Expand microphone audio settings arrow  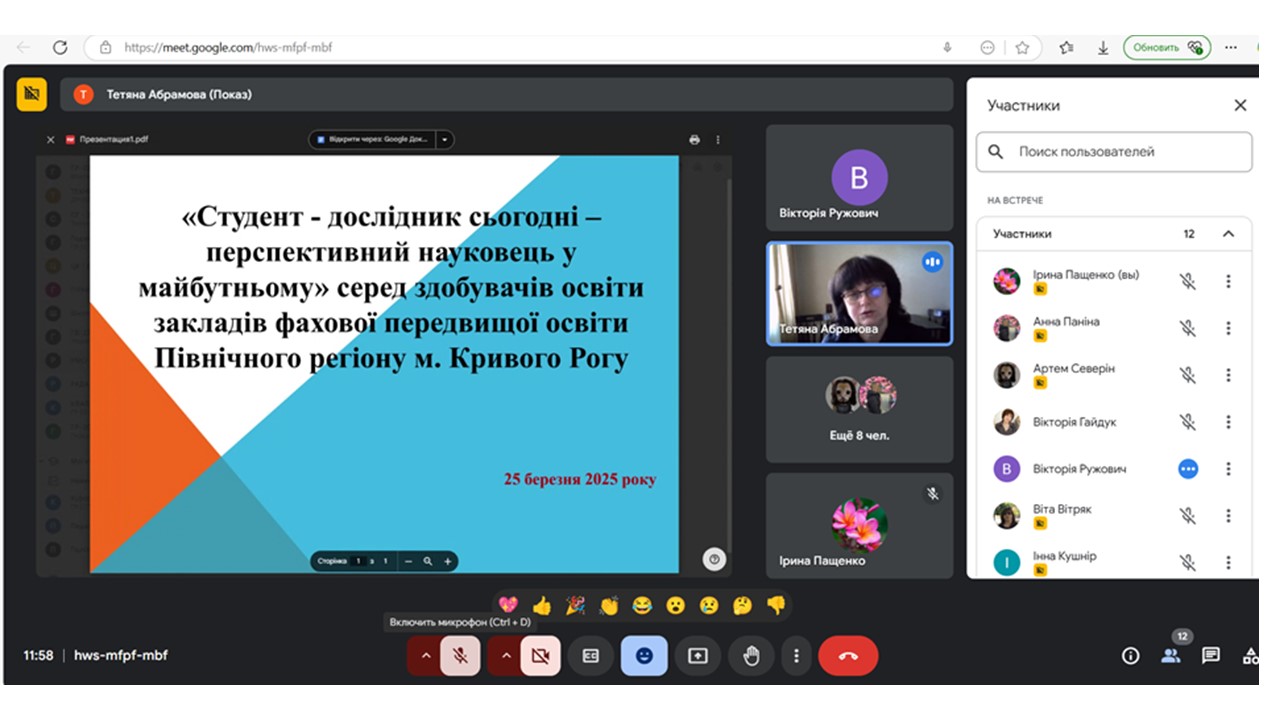point(425,656)
